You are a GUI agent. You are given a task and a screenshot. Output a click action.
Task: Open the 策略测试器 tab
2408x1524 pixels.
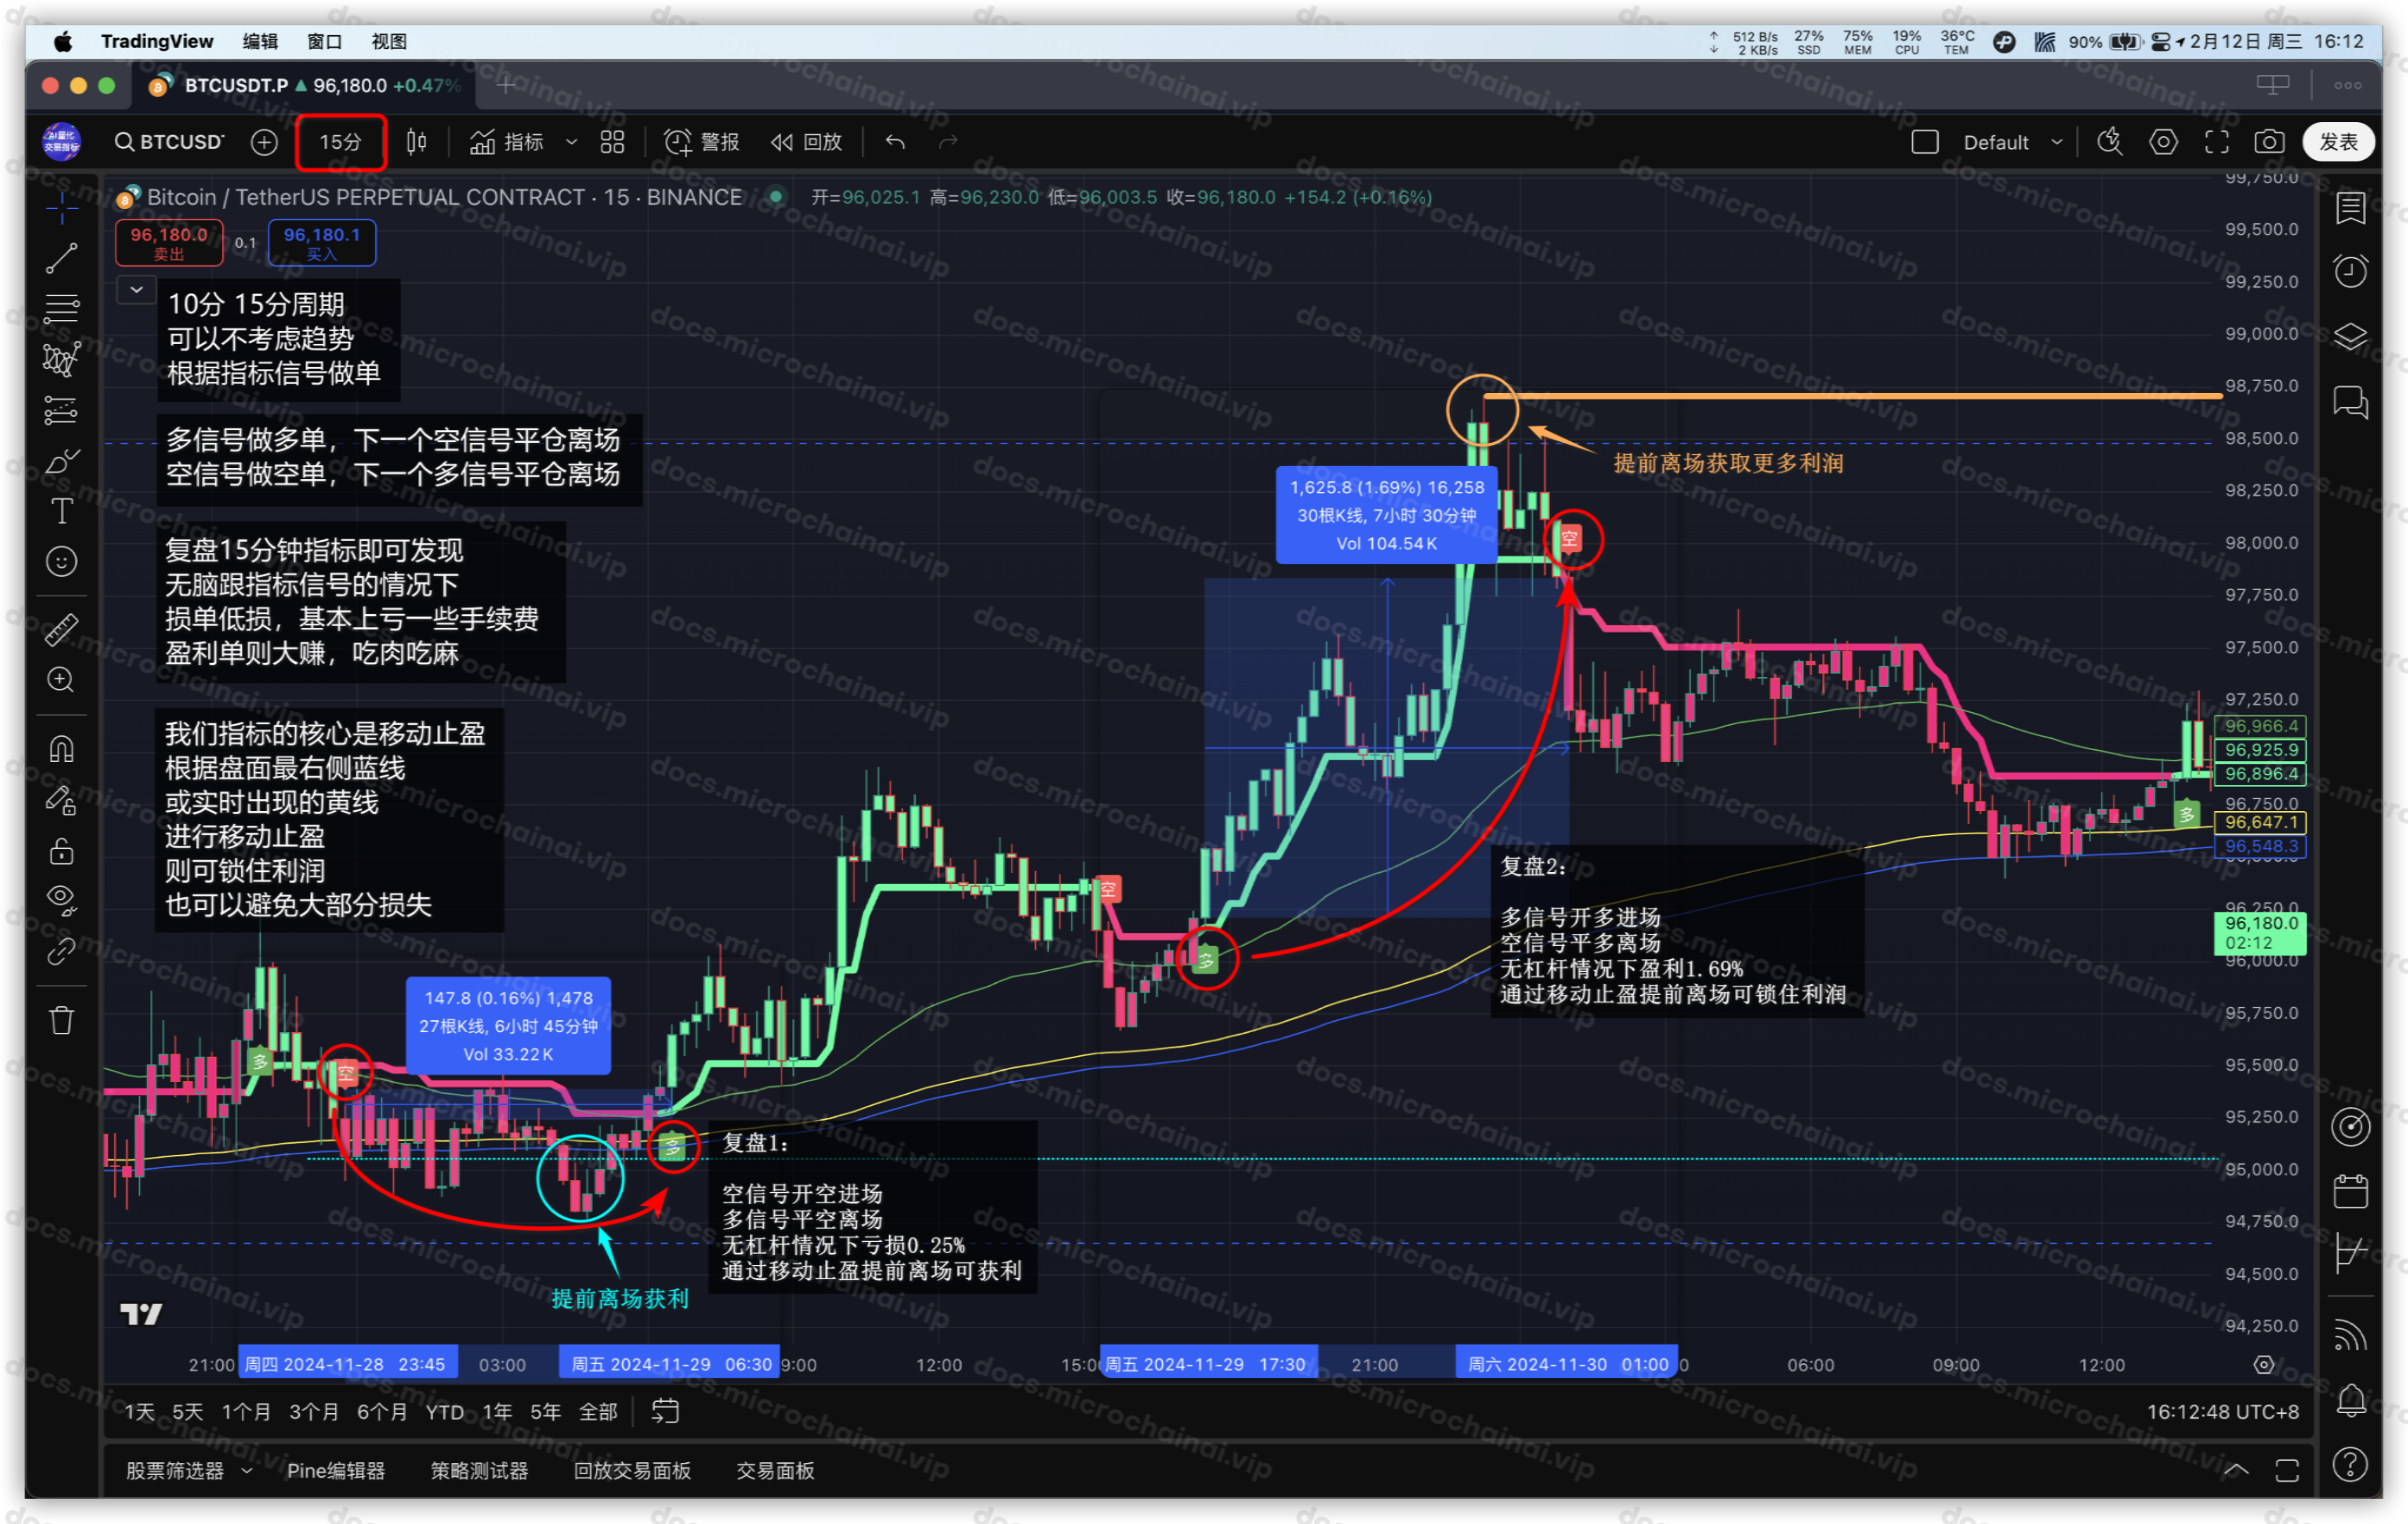479,1471
